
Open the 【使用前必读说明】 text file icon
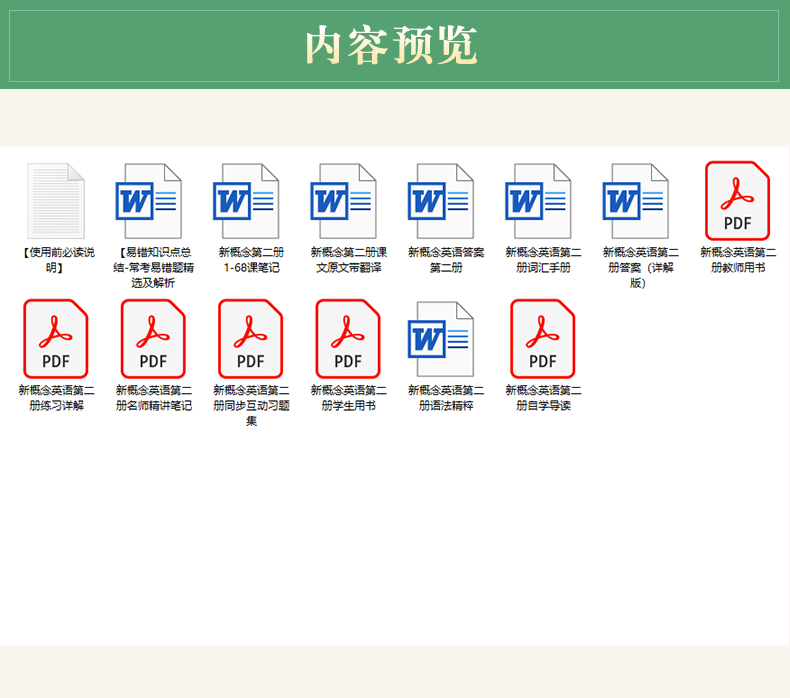tap(56, 201)
